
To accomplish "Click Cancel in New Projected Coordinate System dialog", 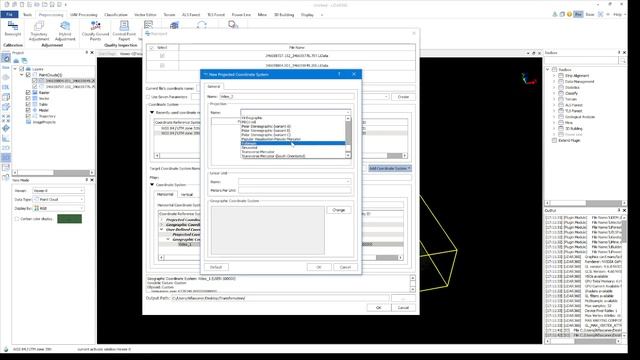I will coord(345,267).
